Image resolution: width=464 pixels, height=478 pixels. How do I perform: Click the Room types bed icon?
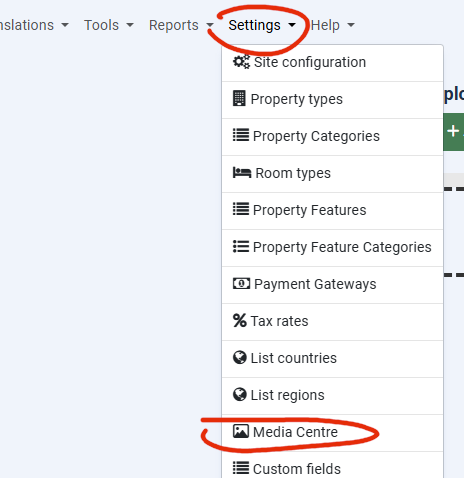pos(242,173)
